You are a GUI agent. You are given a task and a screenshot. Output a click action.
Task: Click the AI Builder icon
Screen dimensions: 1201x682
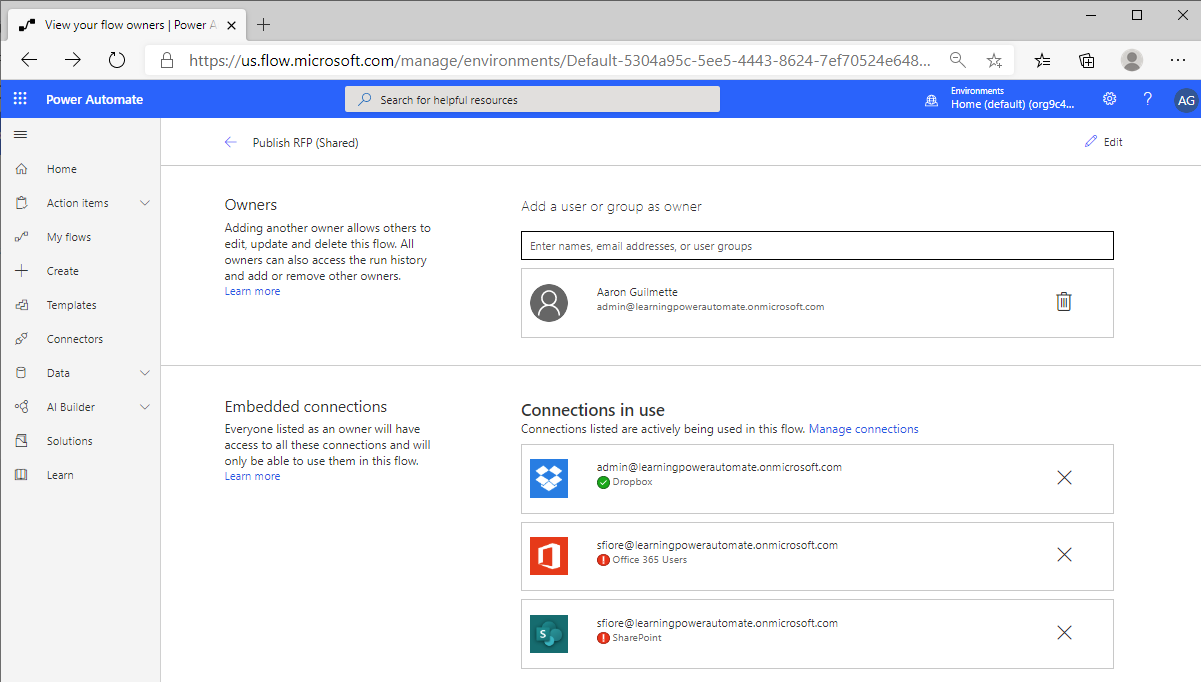coord(22,407)
